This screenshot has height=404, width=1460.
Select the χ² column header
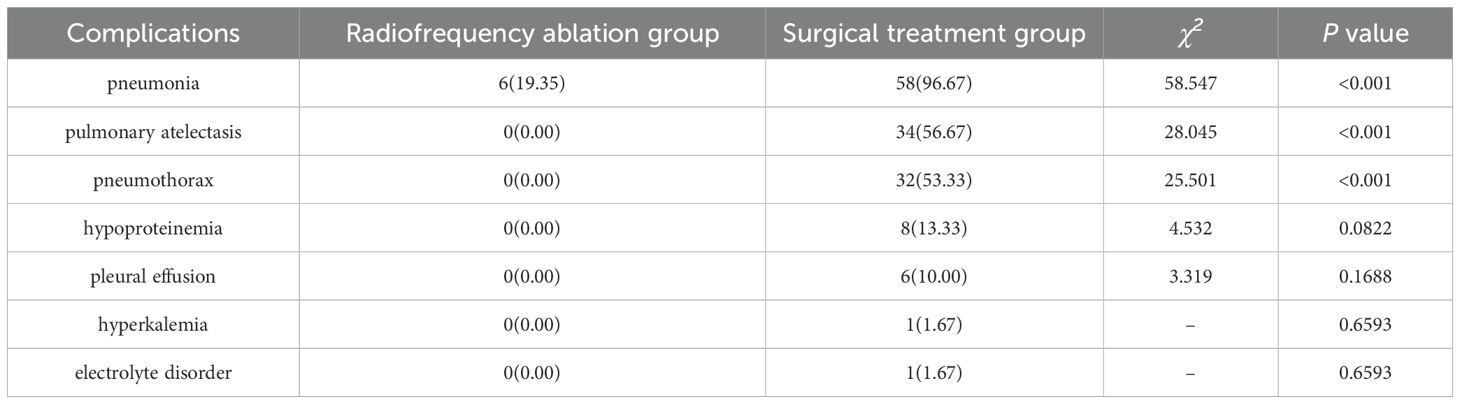point(1183,33)
